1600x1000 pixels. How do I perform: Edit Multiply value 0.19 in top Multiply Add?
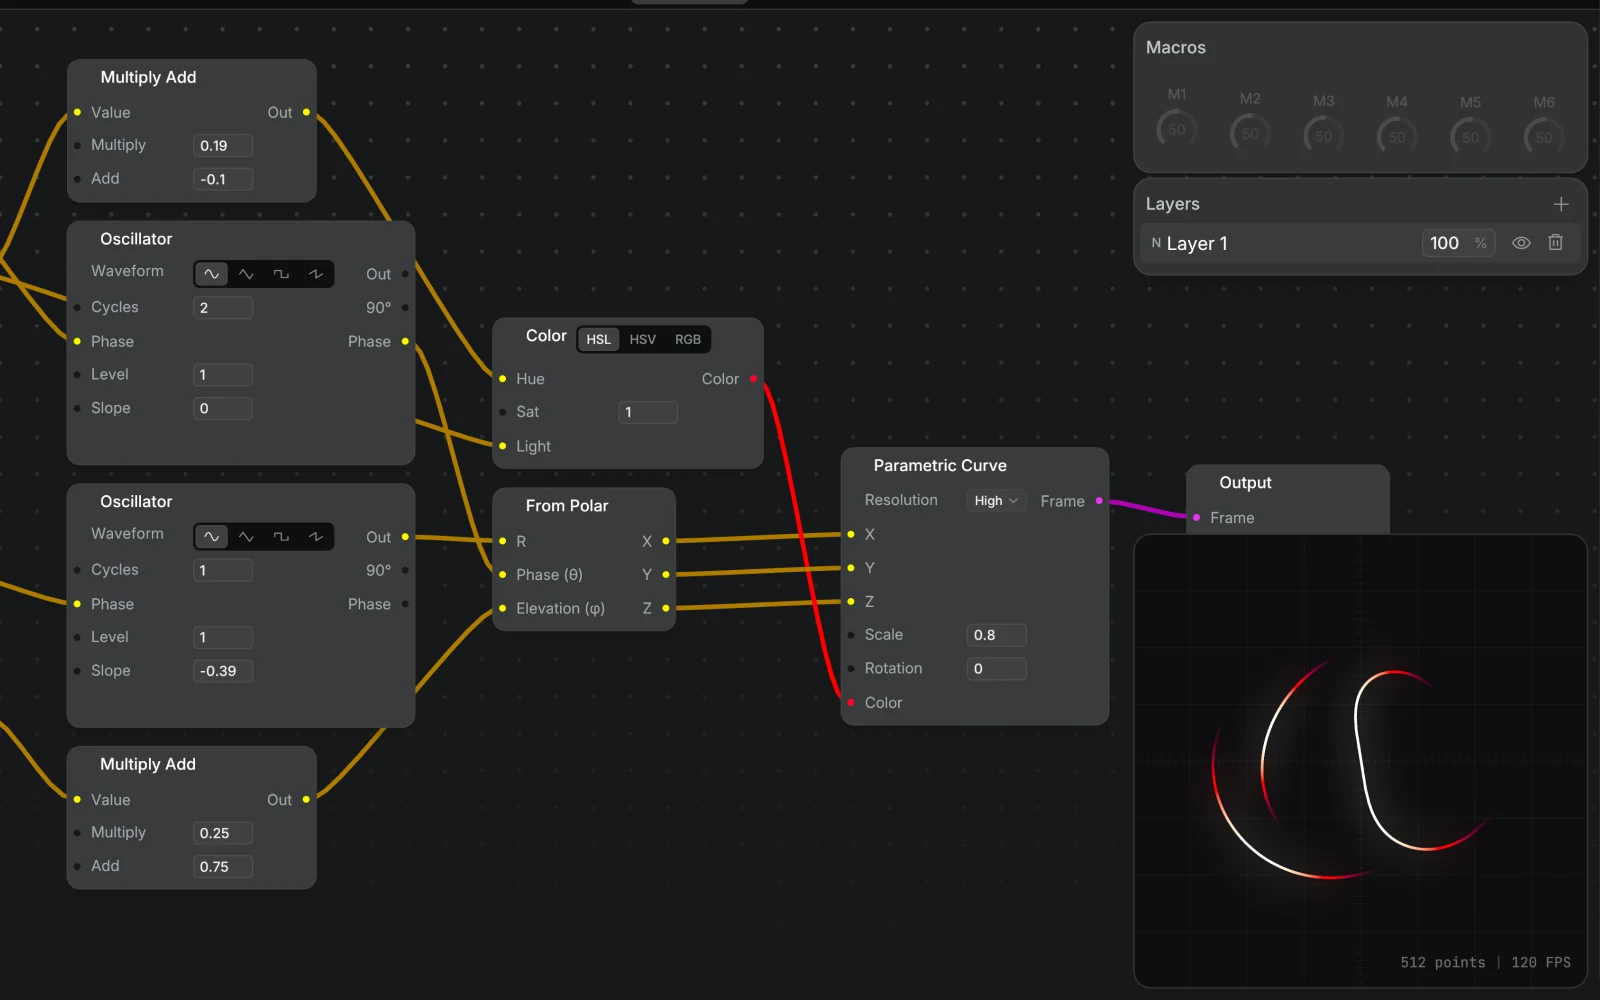[223, 146]
